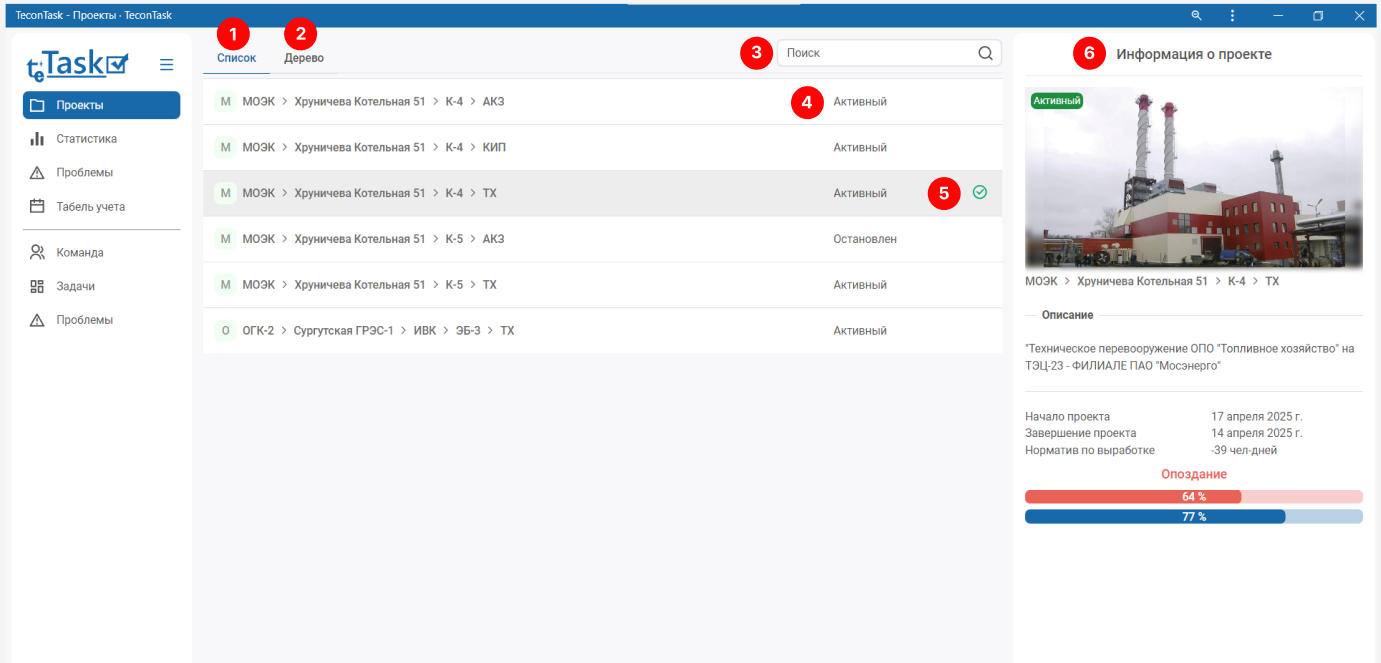Click the people icon for Команда
The width and height of the screenshot is (1381, 663).
click(37, 253)
